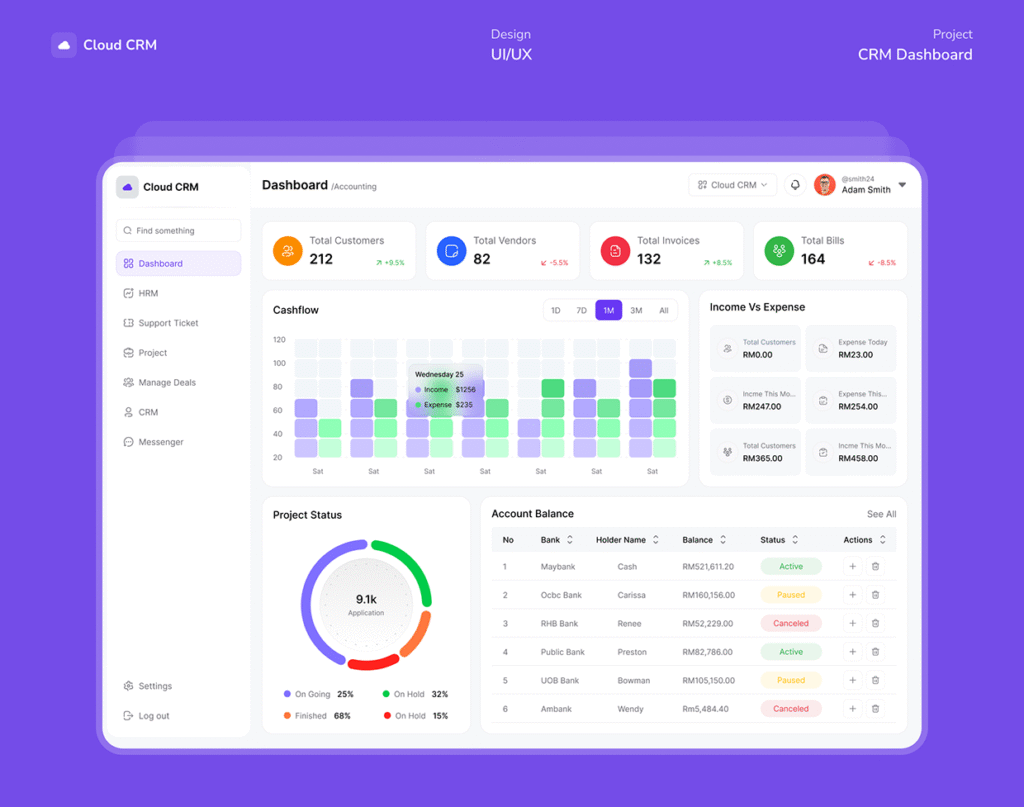The width and height of the screenshot is (1024, 807).
Task: Select the 3M cashflow range
Action: tap(636, 311)
